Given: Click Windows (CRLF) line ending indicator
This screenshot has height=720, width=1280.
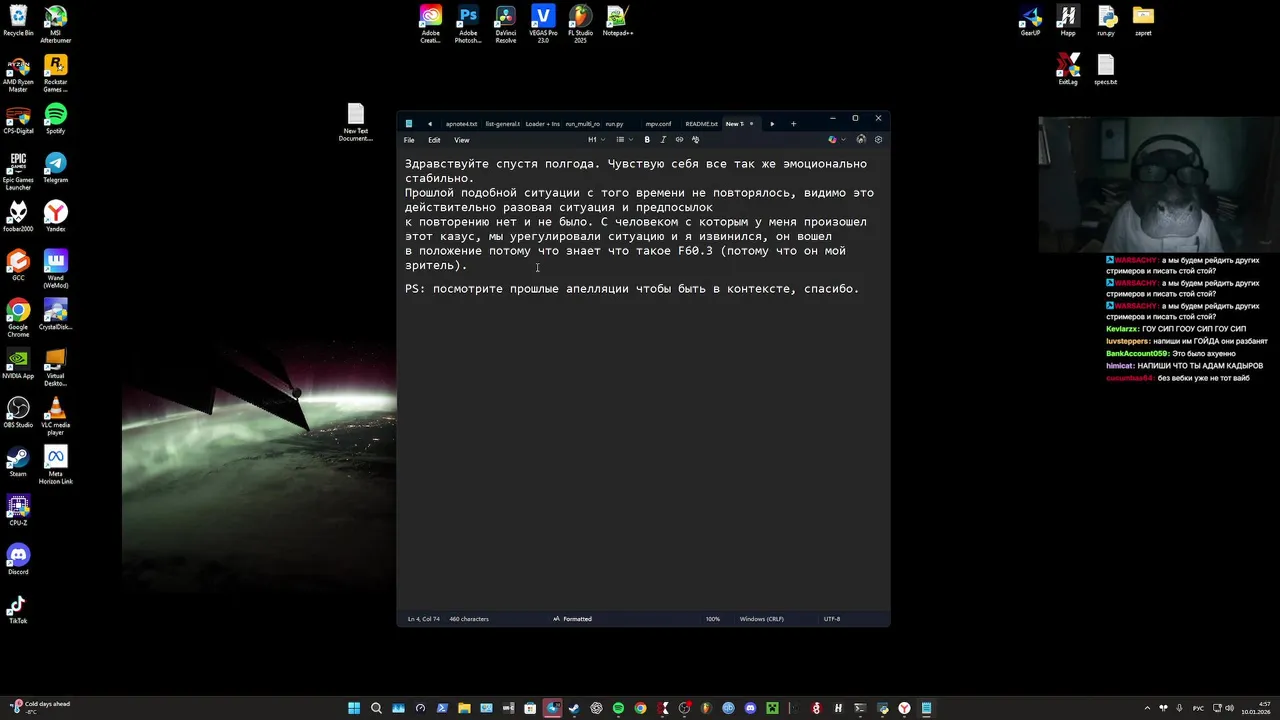Looking at the screenshot, I should (x=761, y=619).
